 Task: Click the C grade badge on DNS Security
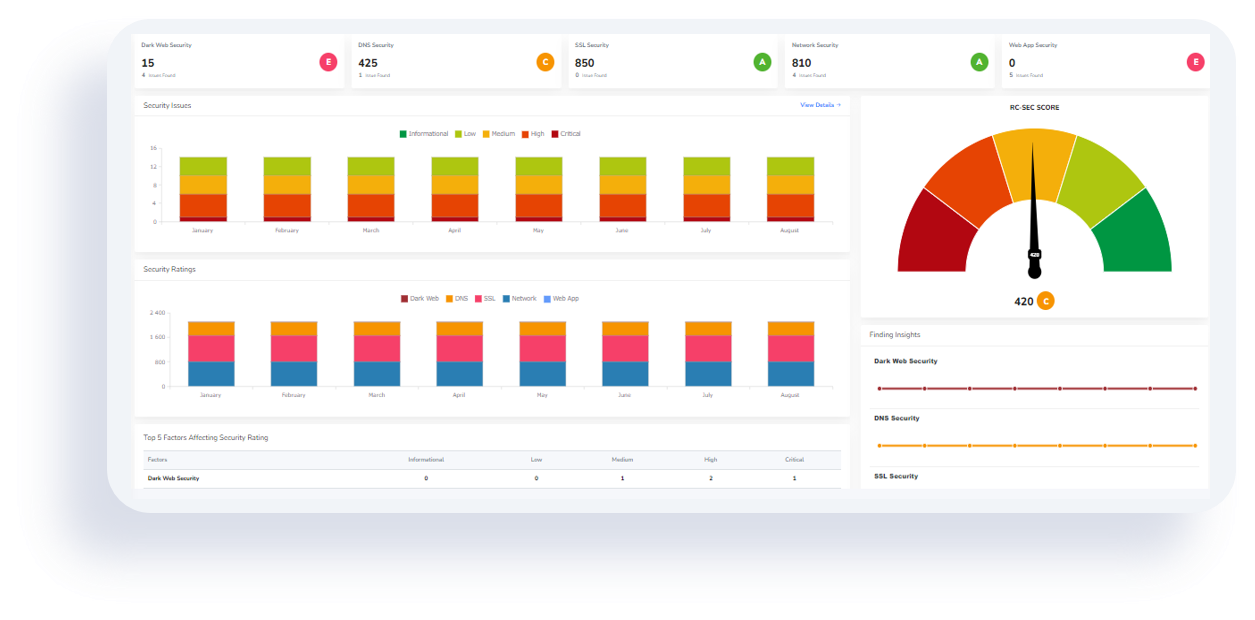pos(544,61)
